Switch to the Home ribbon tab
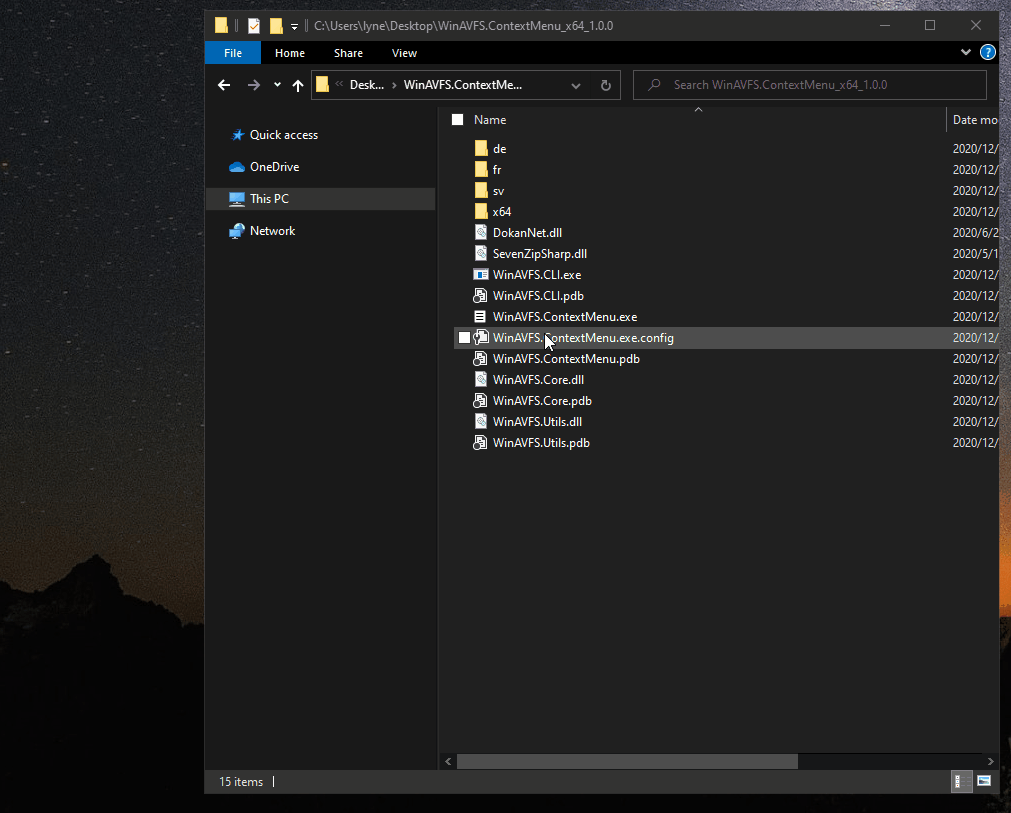 tap(290, 53)
